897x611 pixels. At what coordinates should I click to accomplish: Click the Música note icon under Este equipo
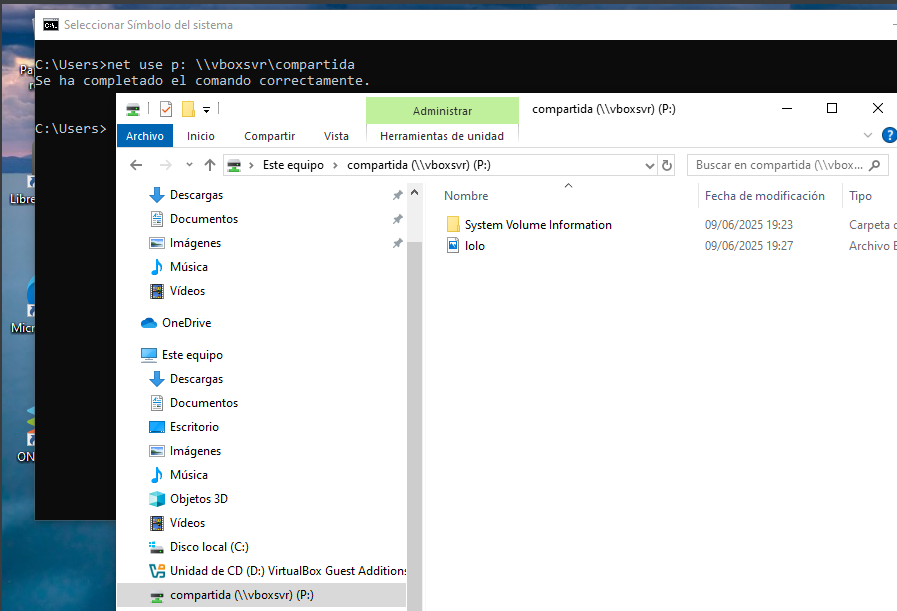[x=157, y=475]
